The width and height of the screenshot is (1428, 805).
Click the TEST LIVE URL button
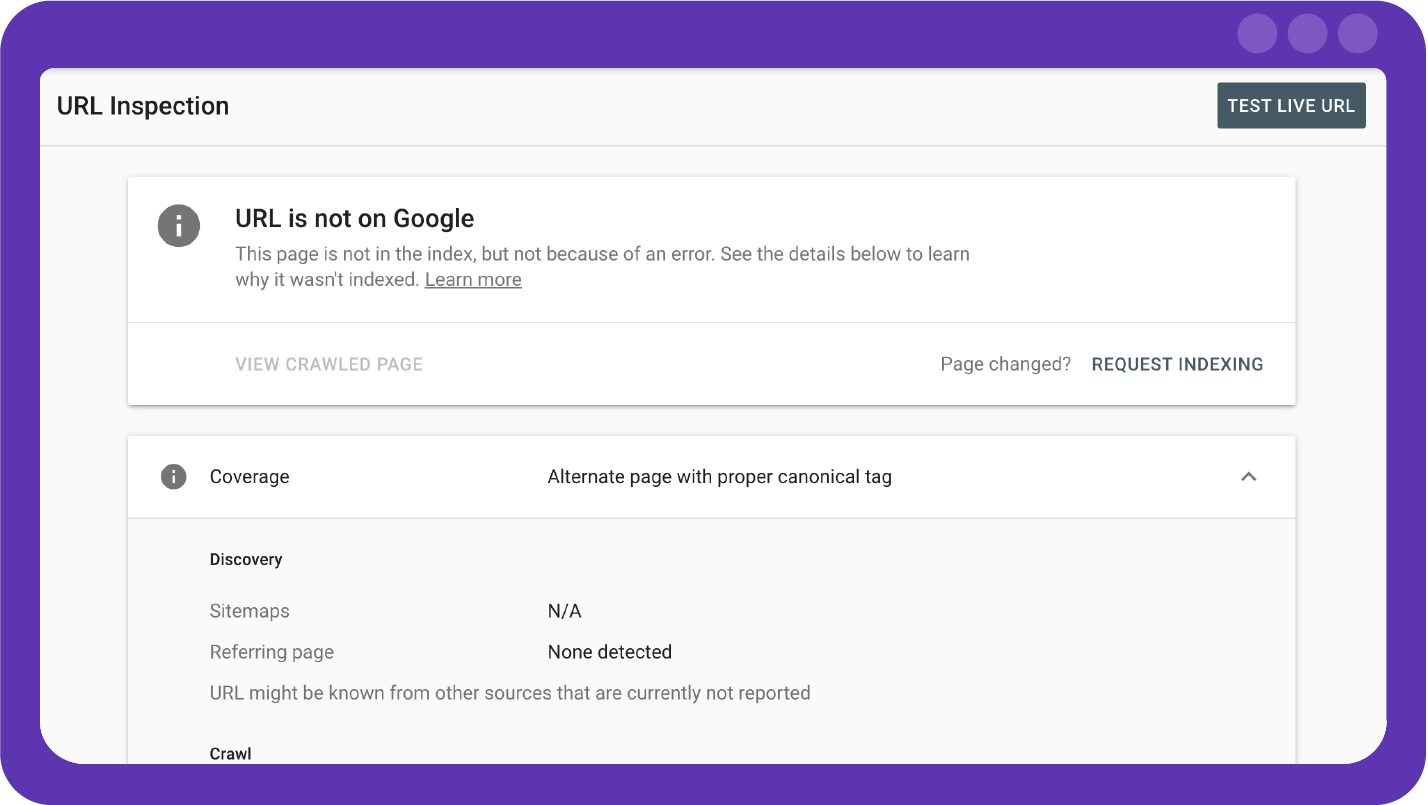(1291, 106)
